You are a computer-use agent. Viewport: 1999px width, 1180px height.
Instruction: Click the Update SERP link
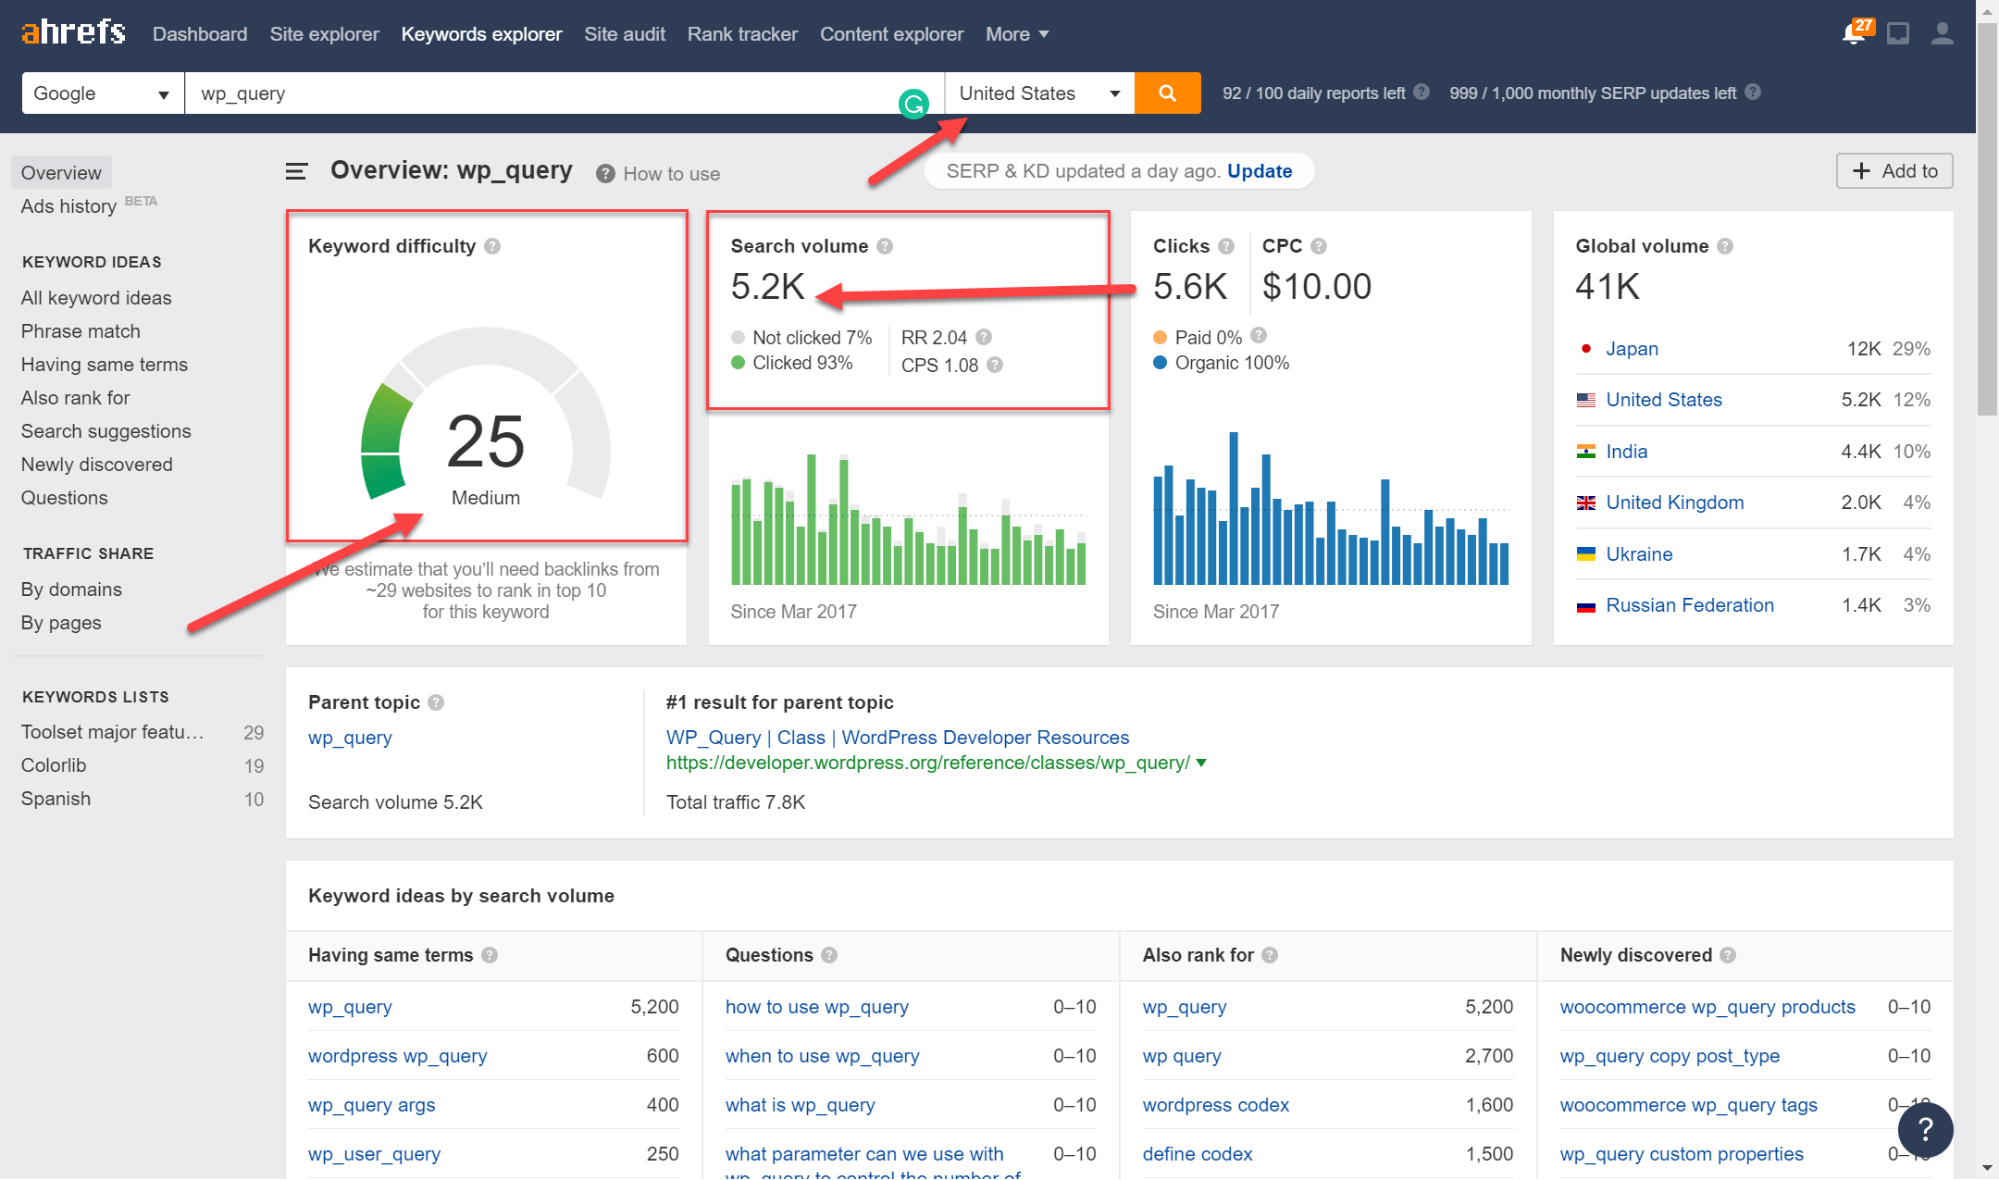click(1259, 171)
